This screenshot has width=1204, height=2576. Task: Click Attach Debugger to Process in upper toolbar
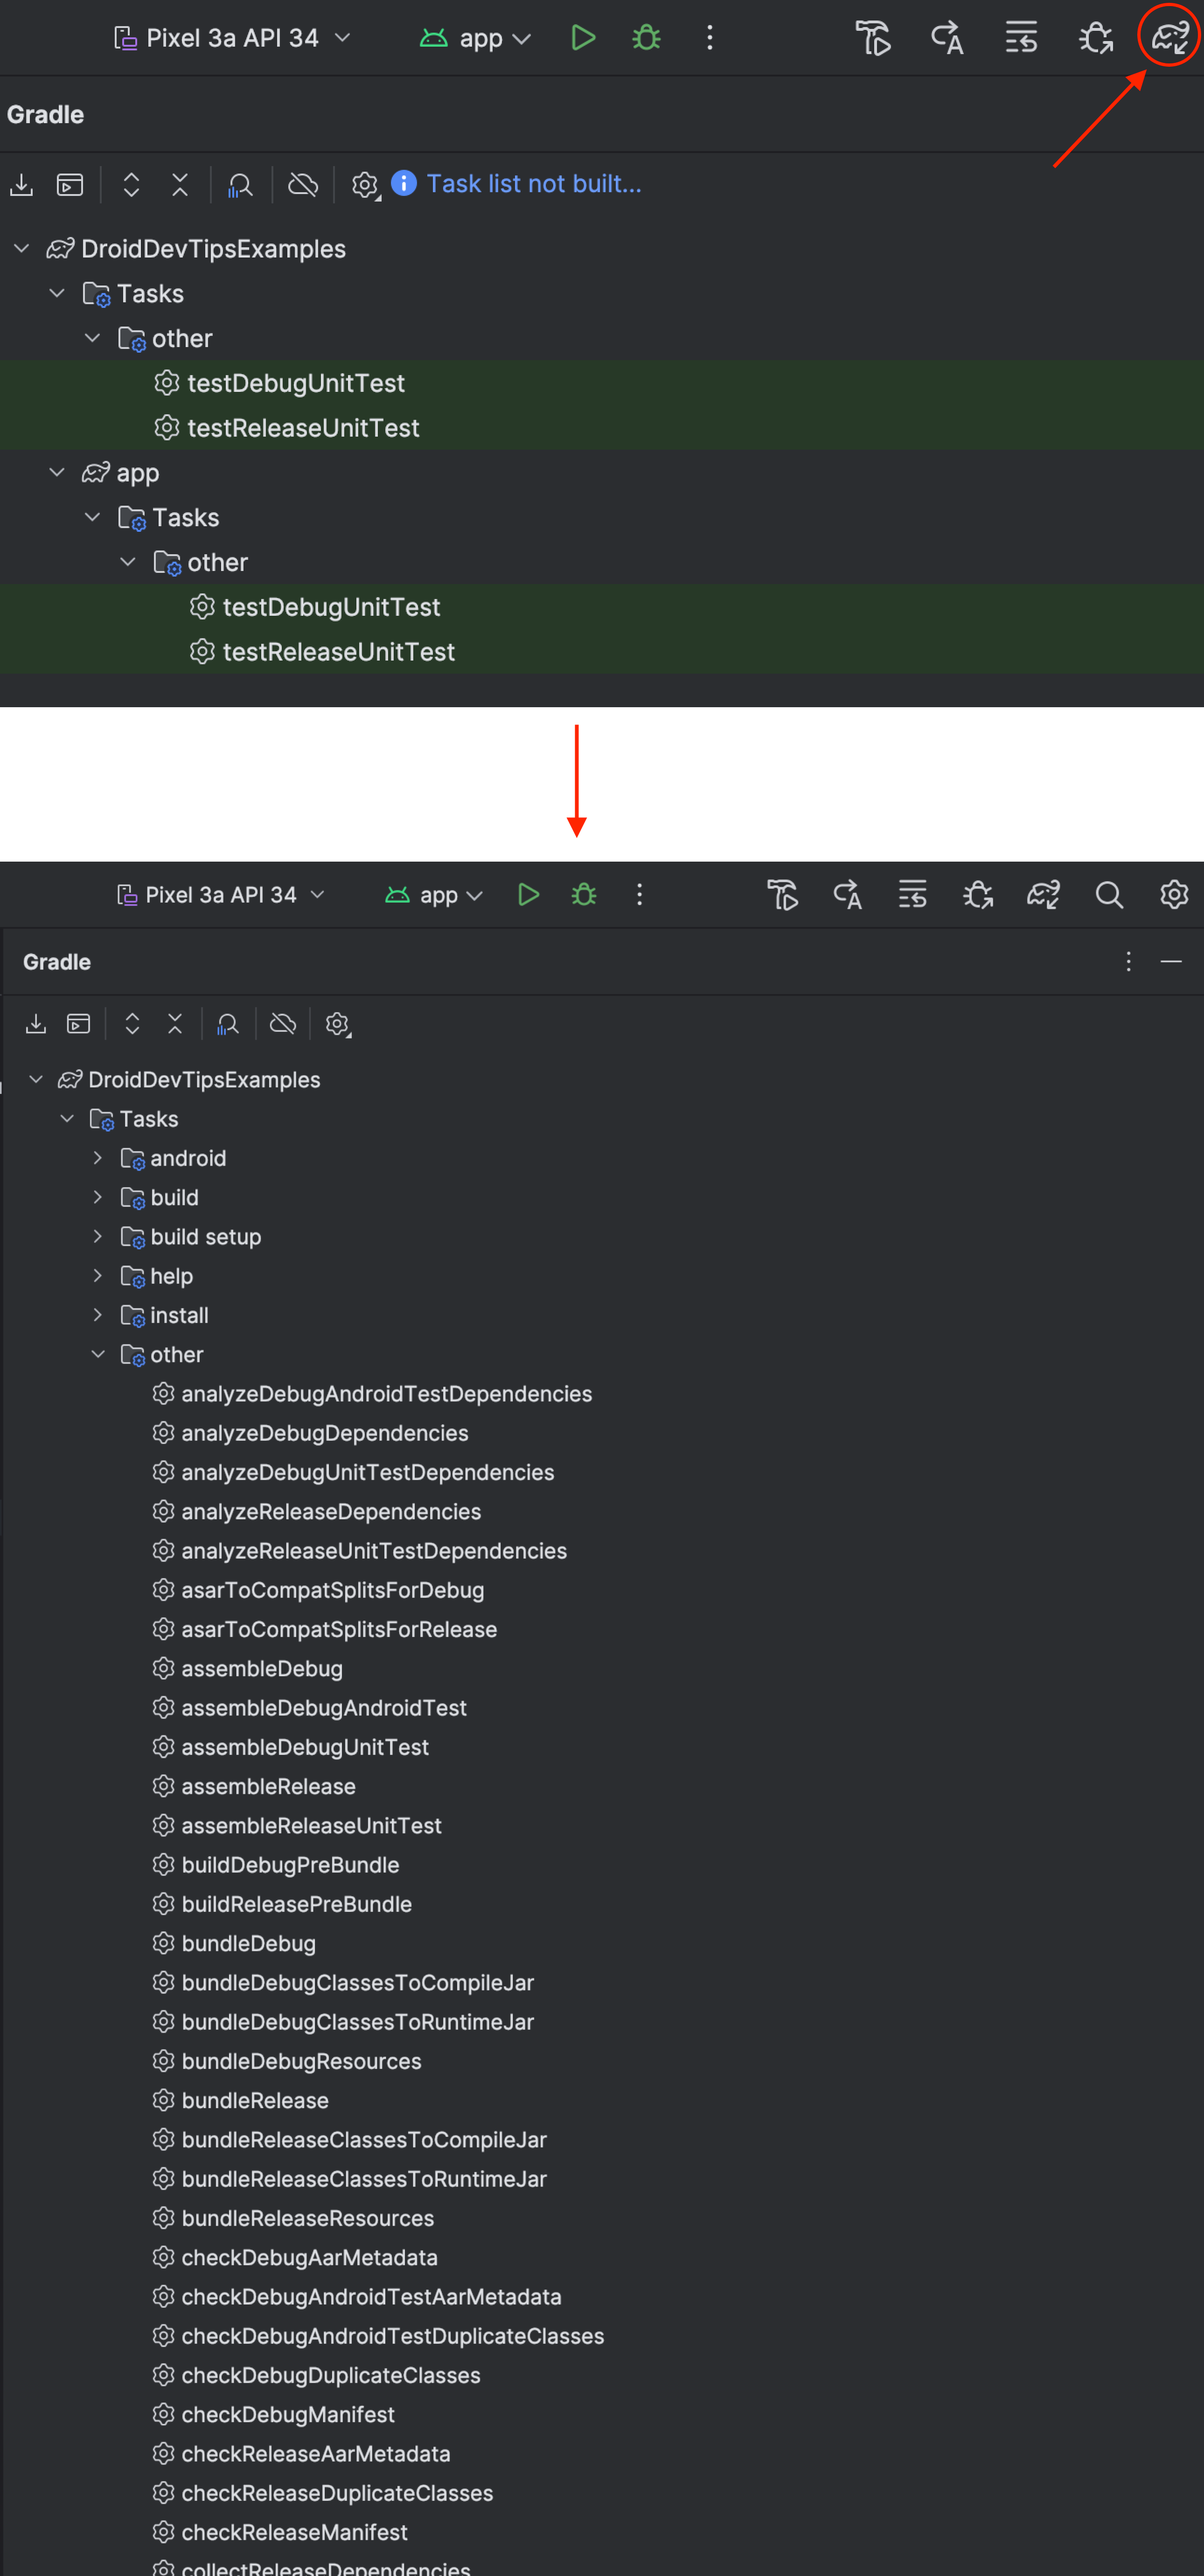tap(1096, 38)
